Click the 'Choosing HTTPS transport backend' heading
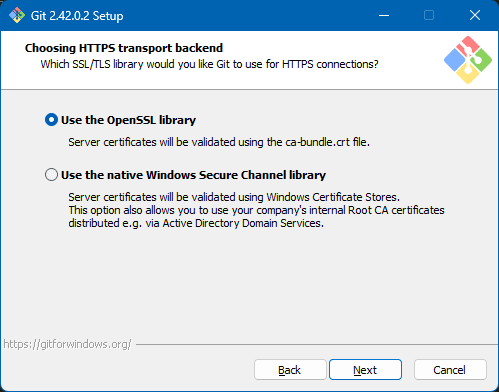 (x=124, y=48)
